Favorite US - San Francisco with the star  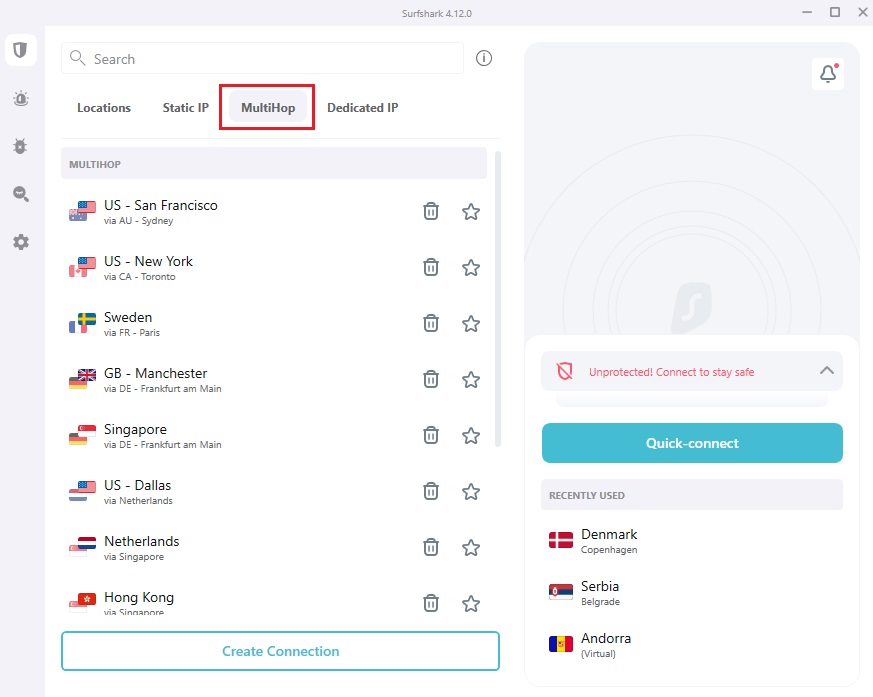(471, 212)
